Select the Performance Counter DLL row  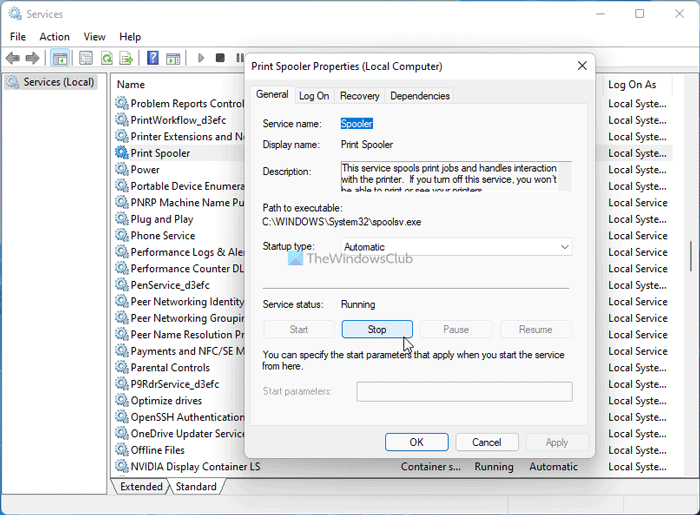pyautogui.click(x=179, y=268)
